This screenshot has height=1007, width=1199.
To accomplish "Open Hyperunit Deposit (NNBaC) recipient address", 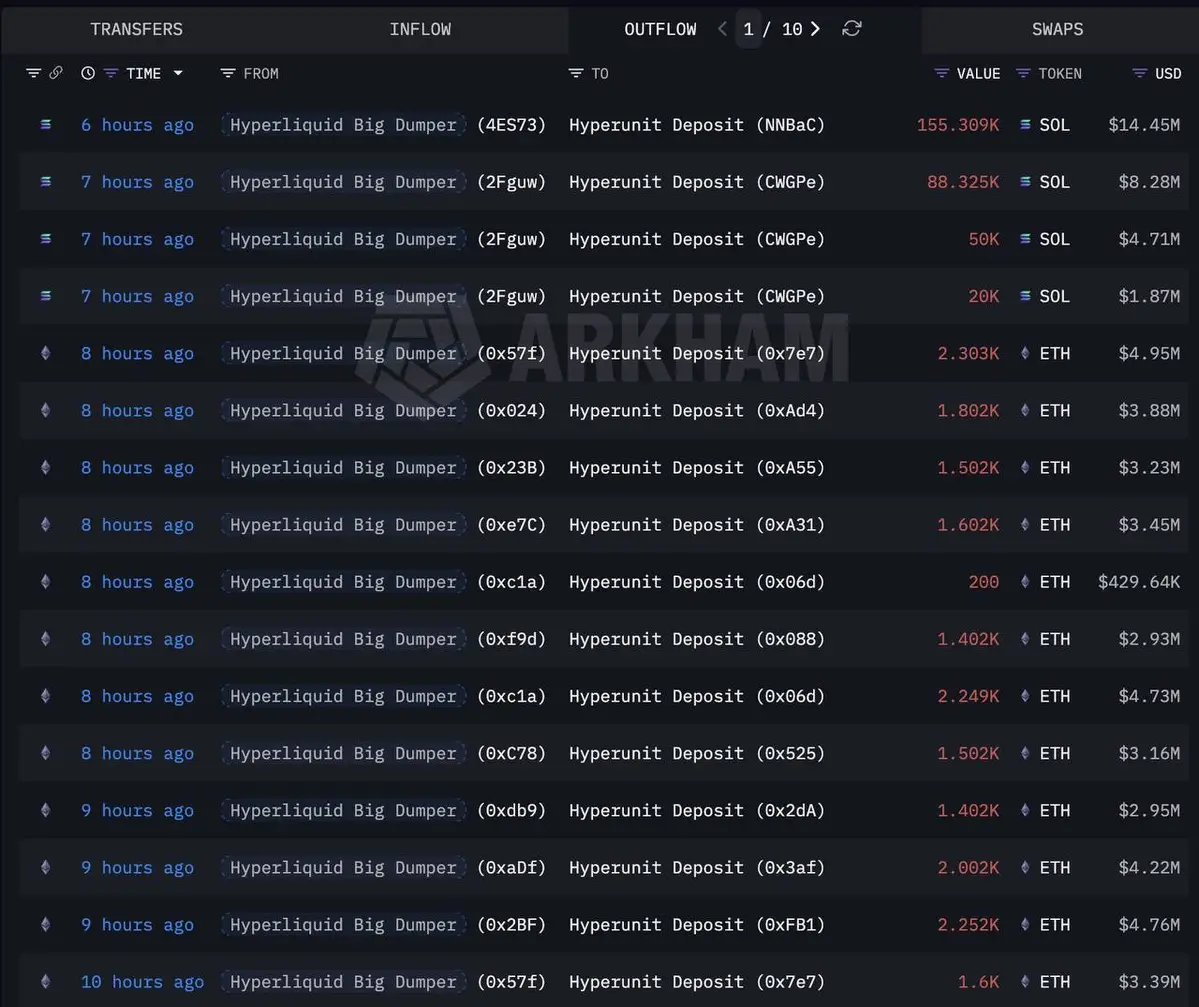I will [x=696, y=125].
